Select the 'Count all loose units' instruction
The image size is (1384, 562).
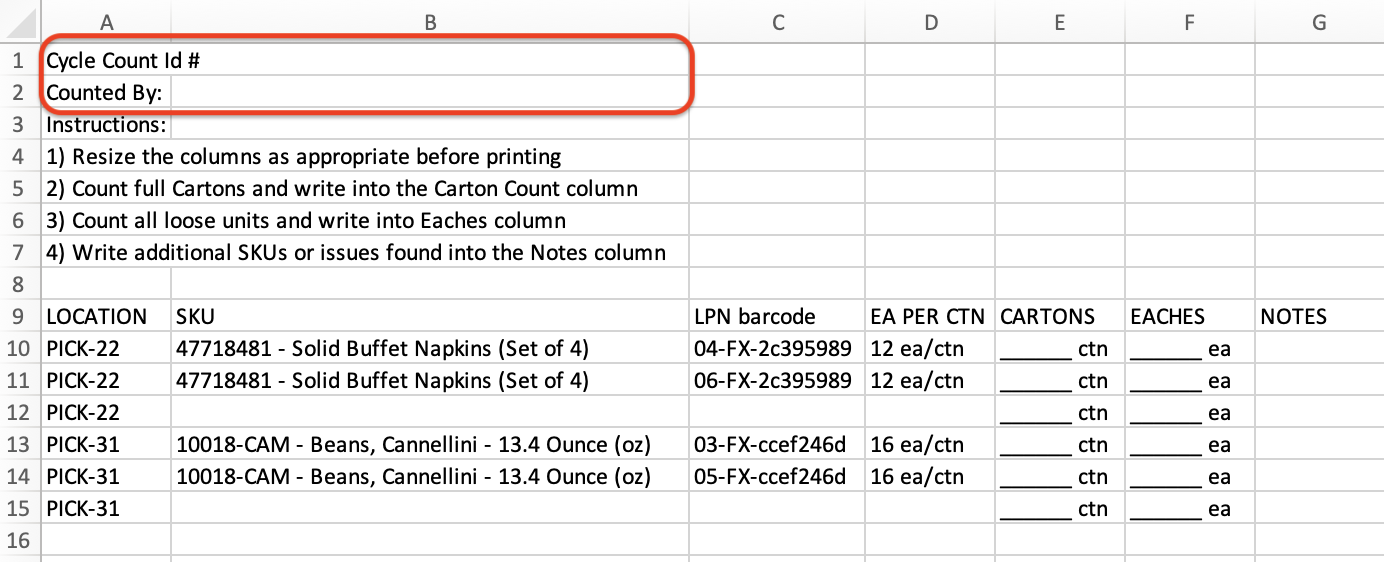306,221
